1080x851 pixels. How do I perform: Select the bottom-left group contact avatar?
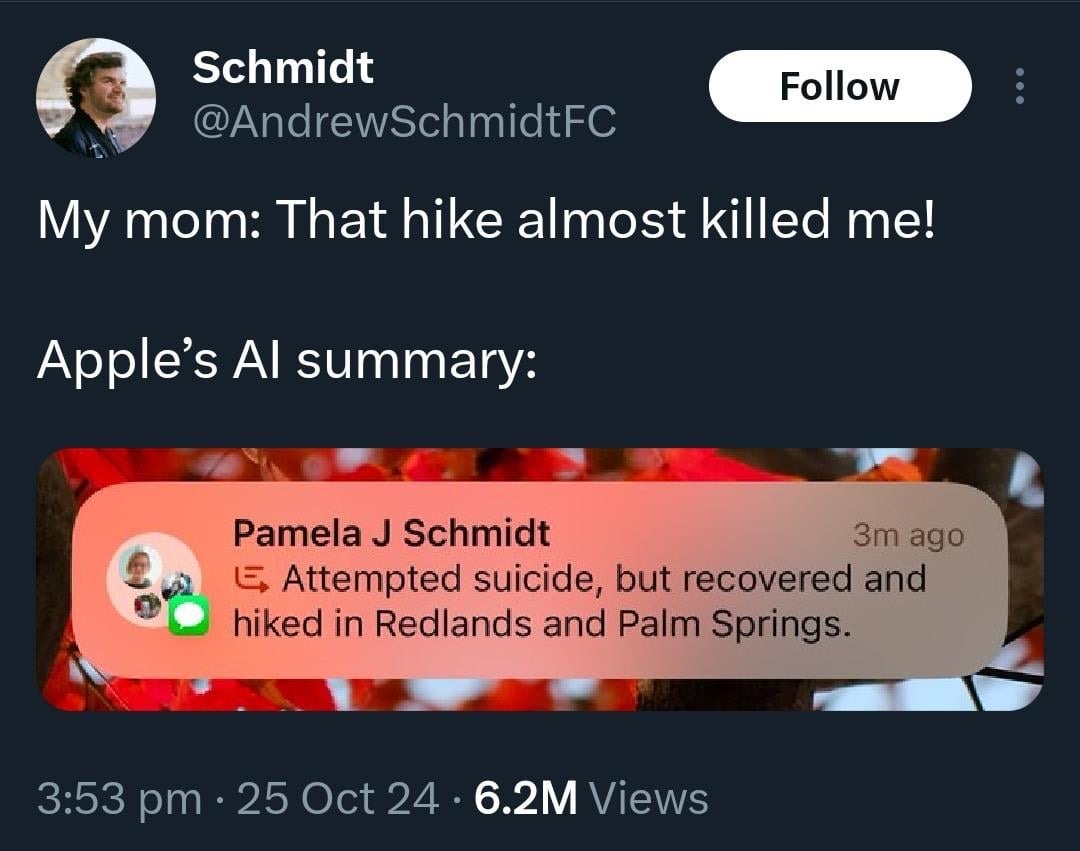147,604
